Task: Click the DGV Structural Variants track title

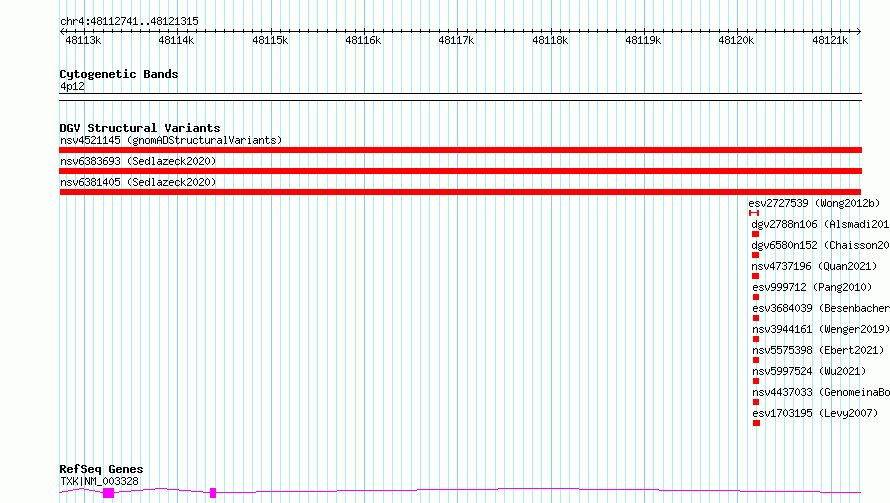Action: (x=140, y=128)
